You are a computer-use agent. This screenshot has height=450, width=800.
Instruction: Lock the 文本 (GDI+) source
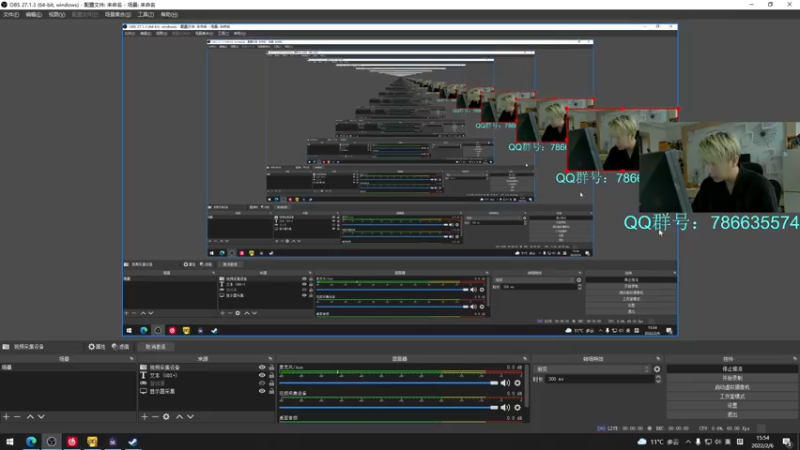tap(271, 375)
